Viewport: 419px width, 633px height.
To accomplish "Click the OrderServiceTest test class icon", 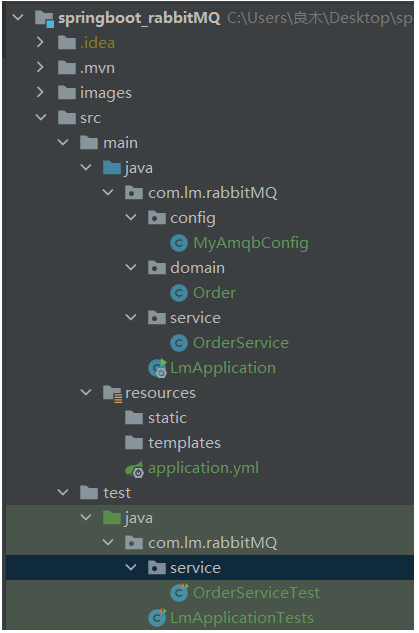I will click(179, 593).
